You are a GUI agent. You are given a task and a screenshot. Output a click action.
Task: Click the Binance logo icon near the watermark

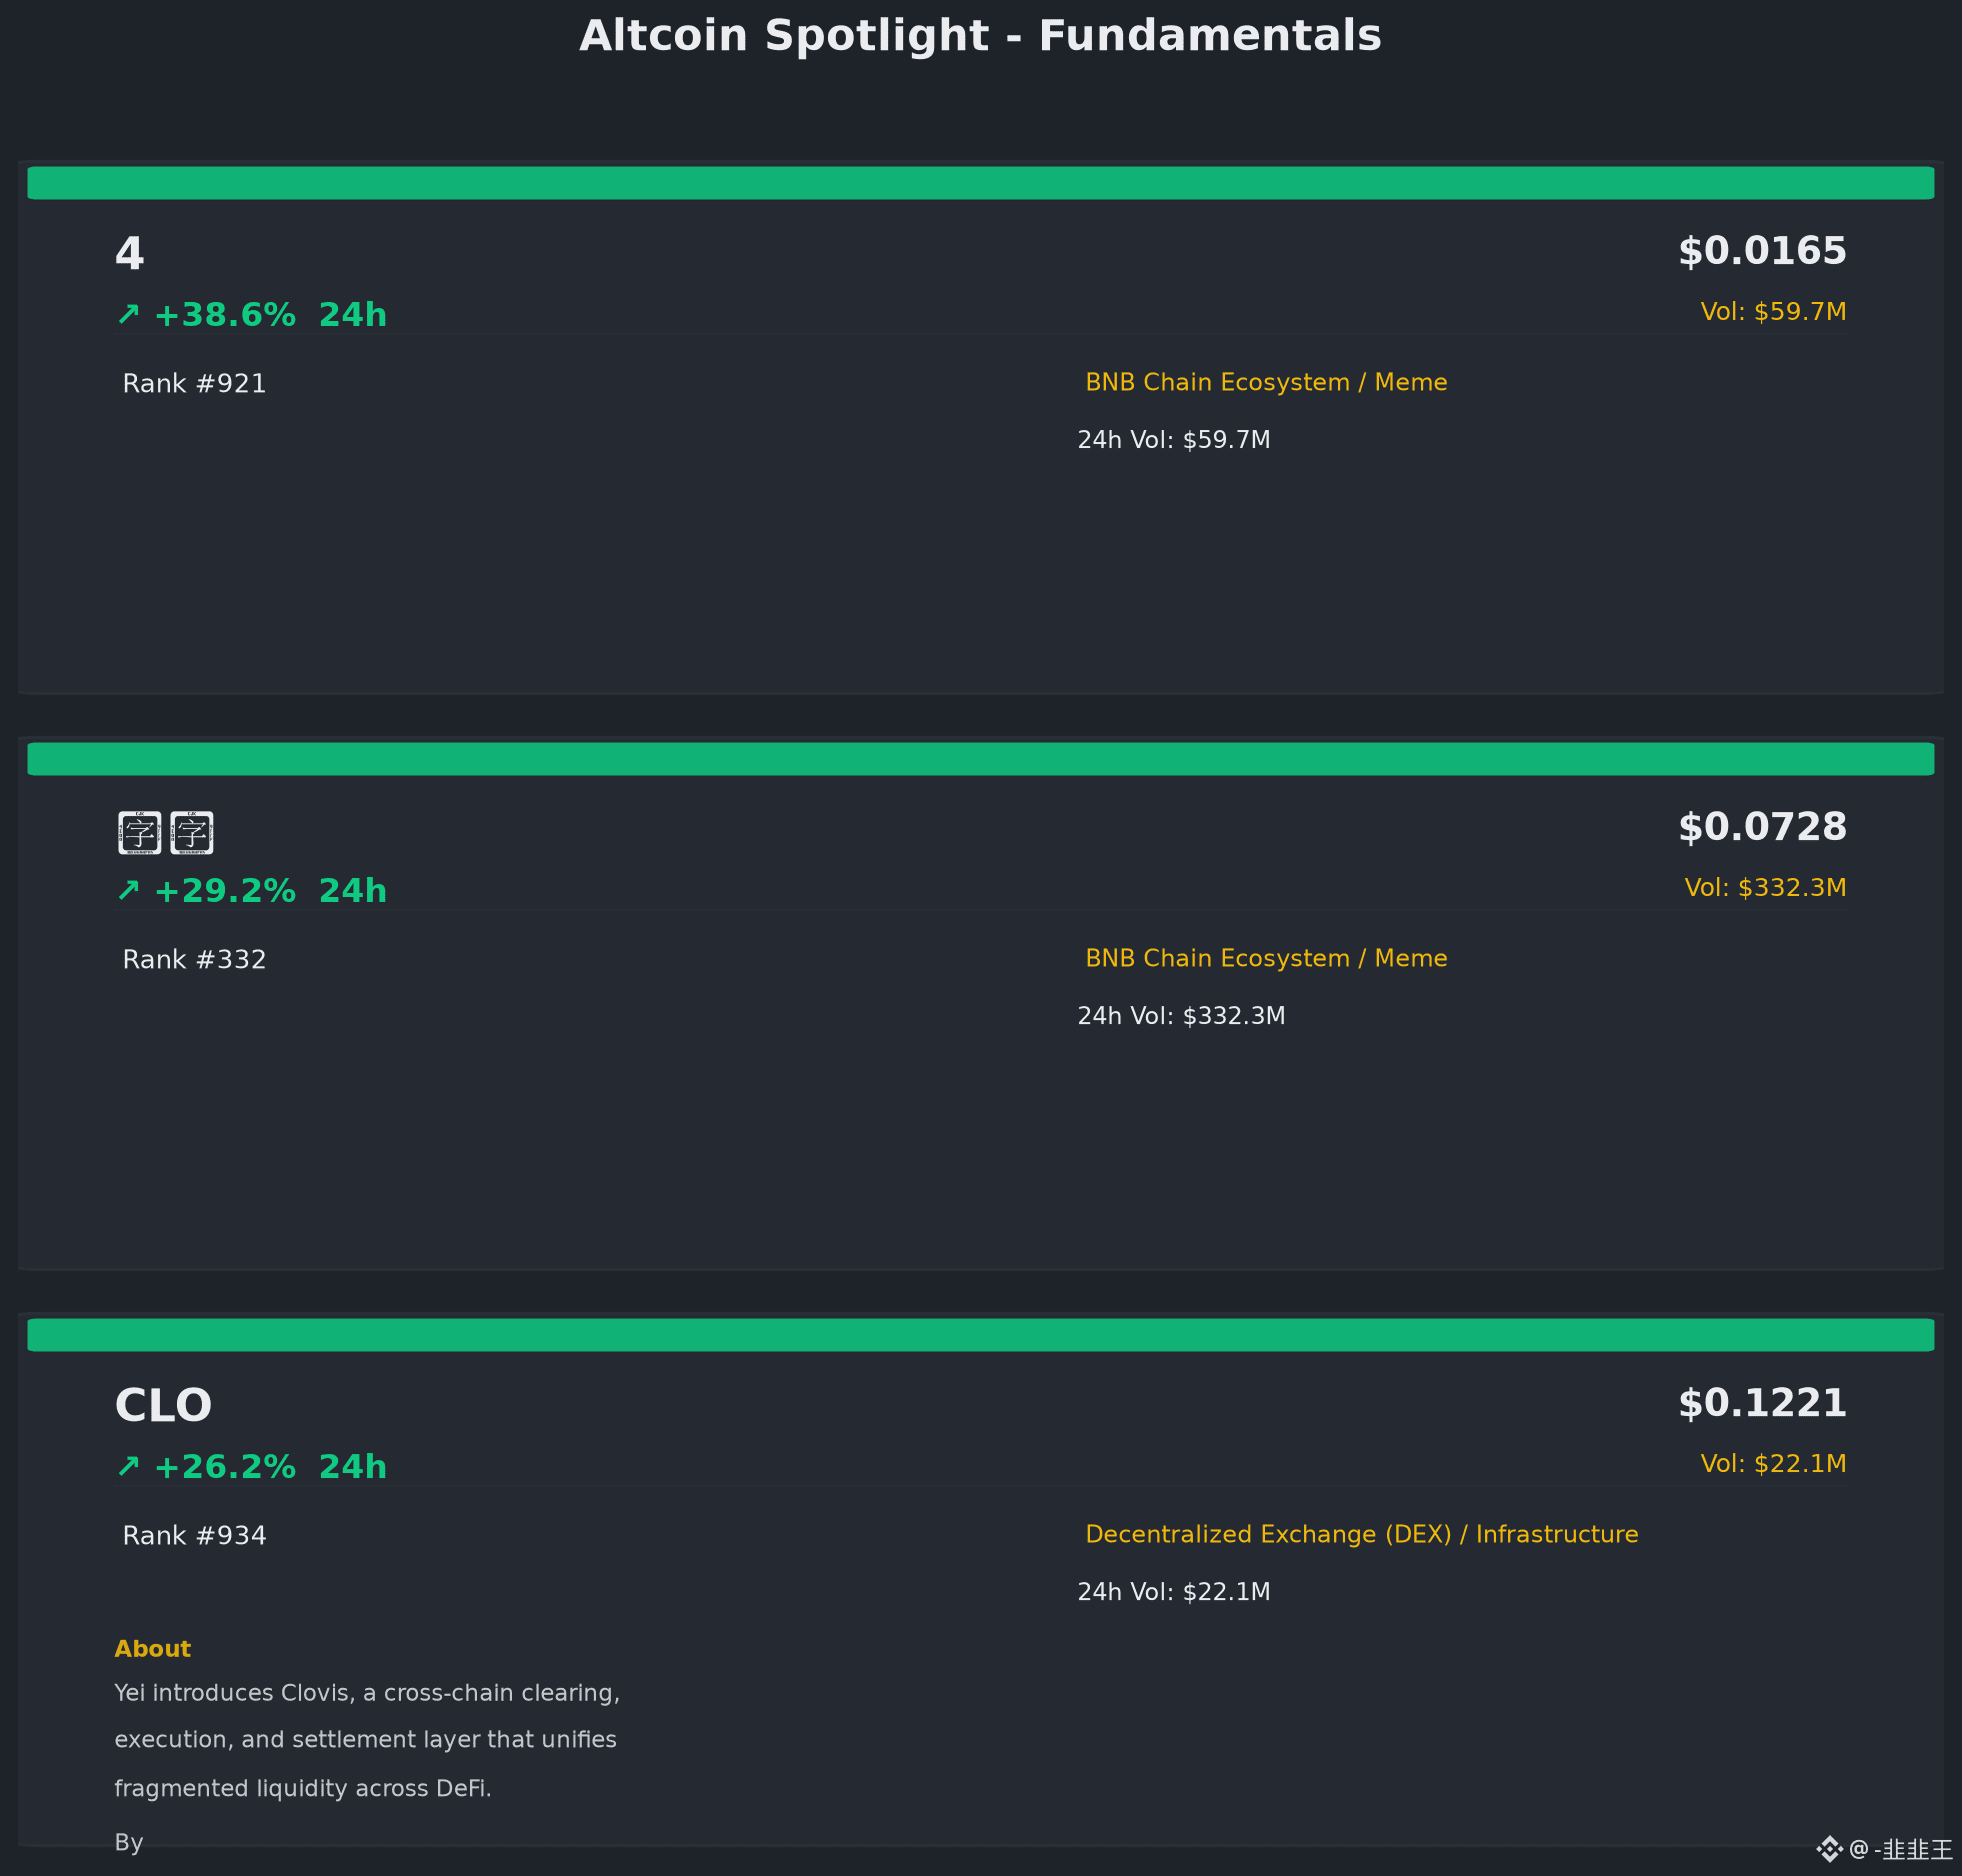1829,1849
